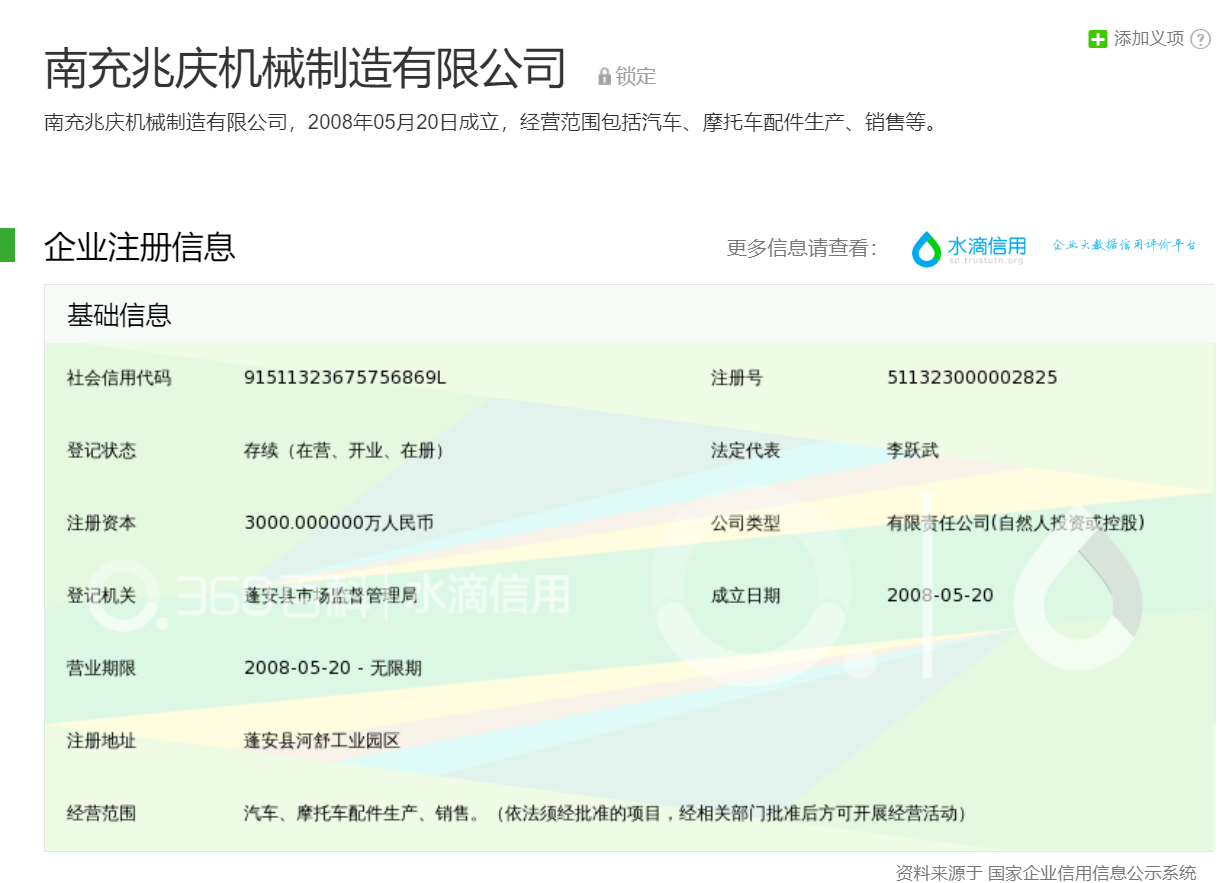Click the registration number 511323000002825
The width and height of the screenshot is (1229, 883).
point(972,378)
